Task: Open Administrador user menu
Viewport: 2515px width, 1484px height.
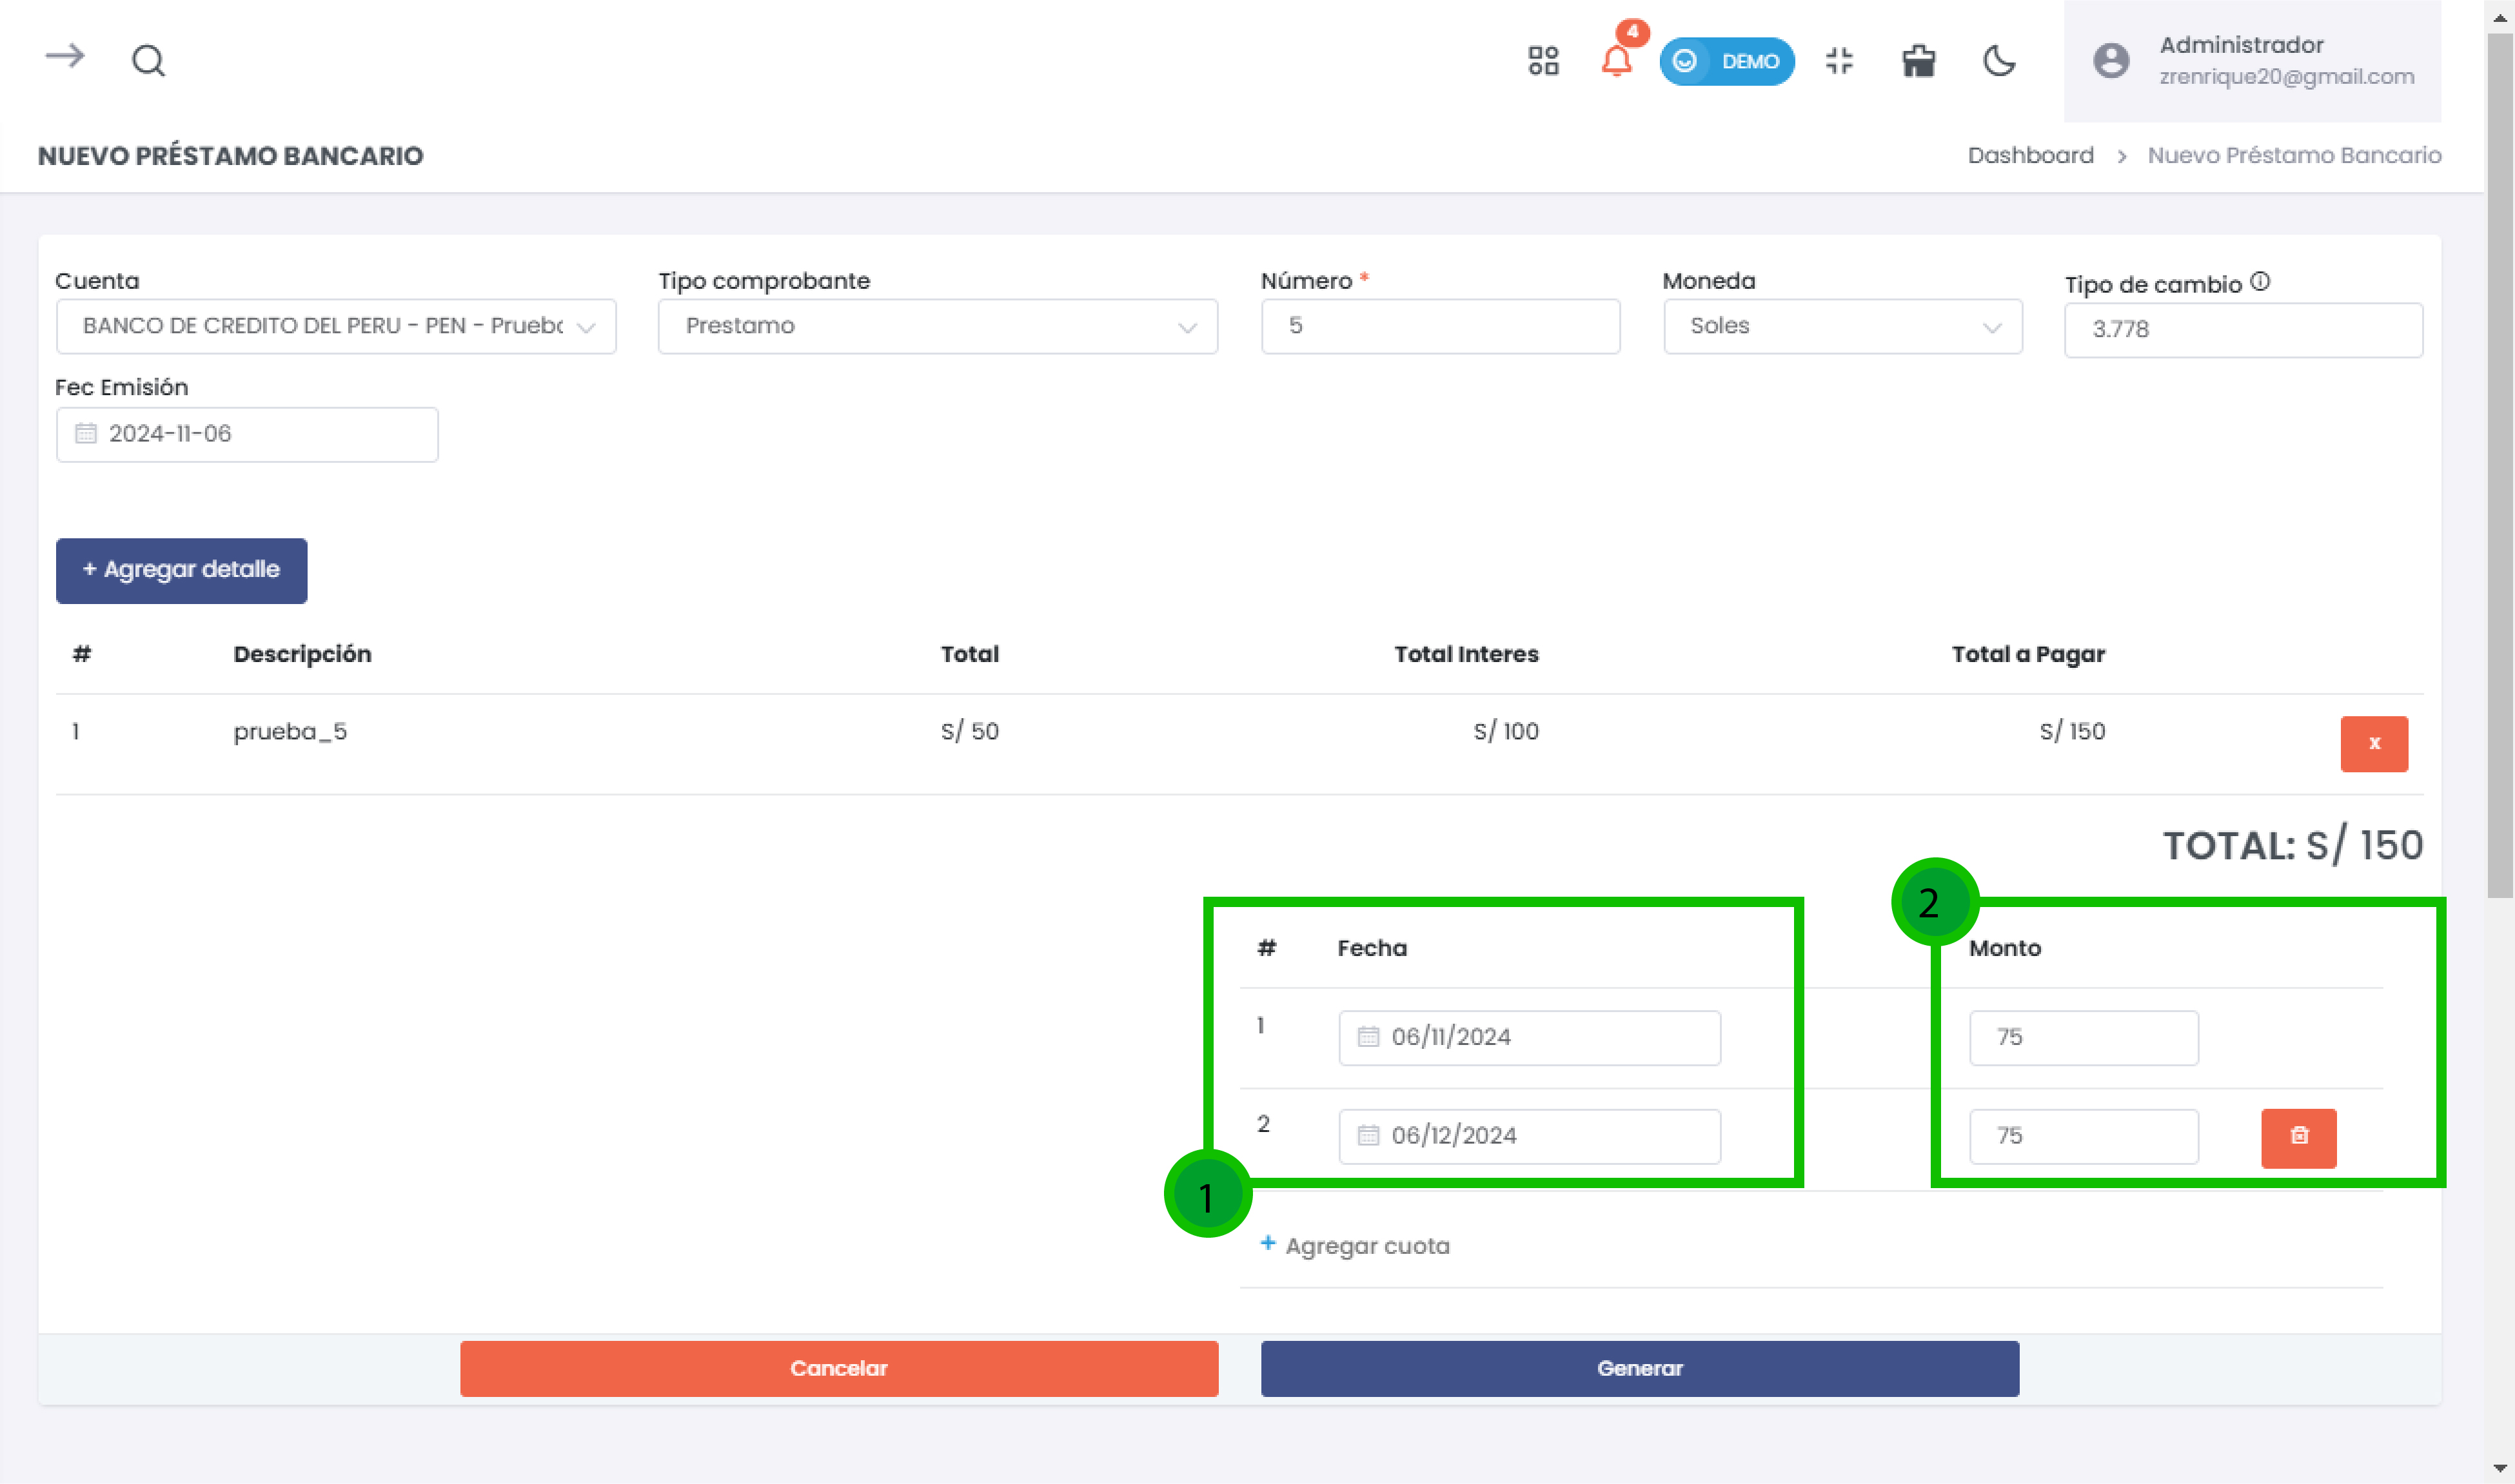Action: coord(2252,61)
